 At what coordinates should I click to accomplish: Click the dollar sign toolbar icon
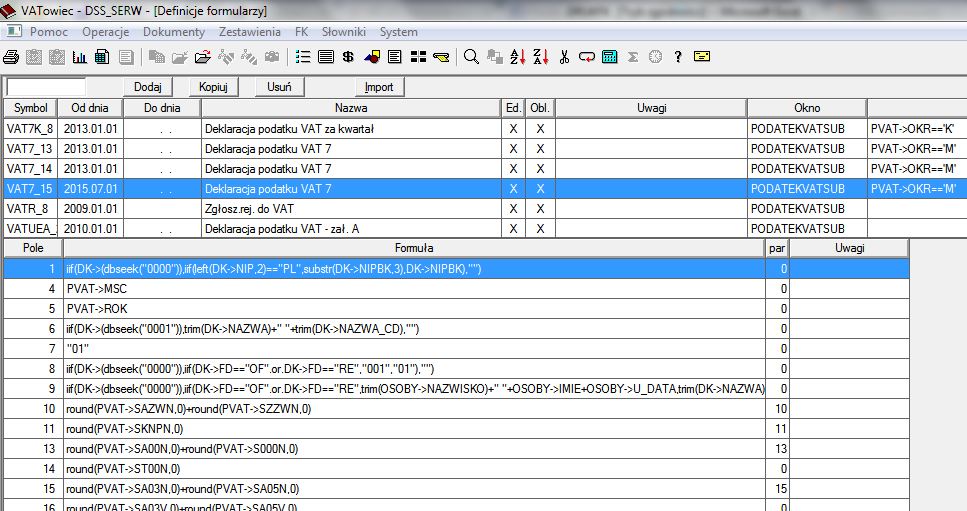(x=348, y=56)
